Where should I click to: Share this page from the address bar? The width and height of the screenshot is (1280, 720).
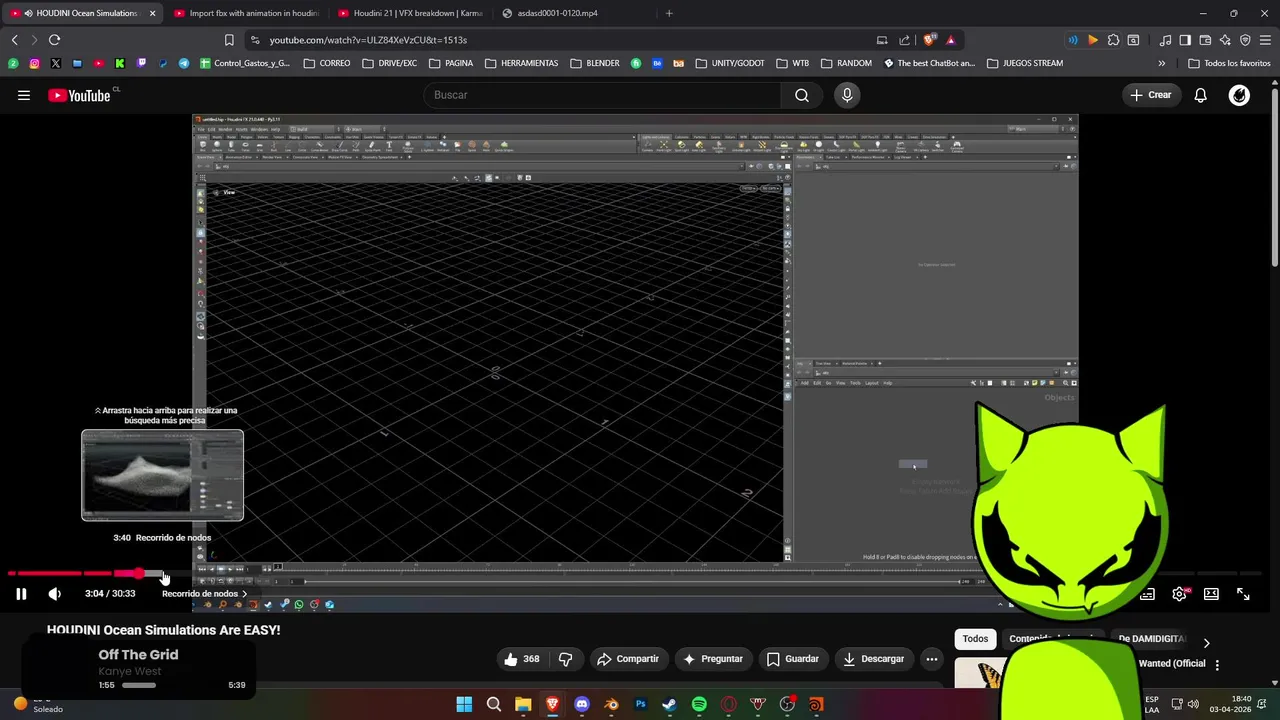904,40
